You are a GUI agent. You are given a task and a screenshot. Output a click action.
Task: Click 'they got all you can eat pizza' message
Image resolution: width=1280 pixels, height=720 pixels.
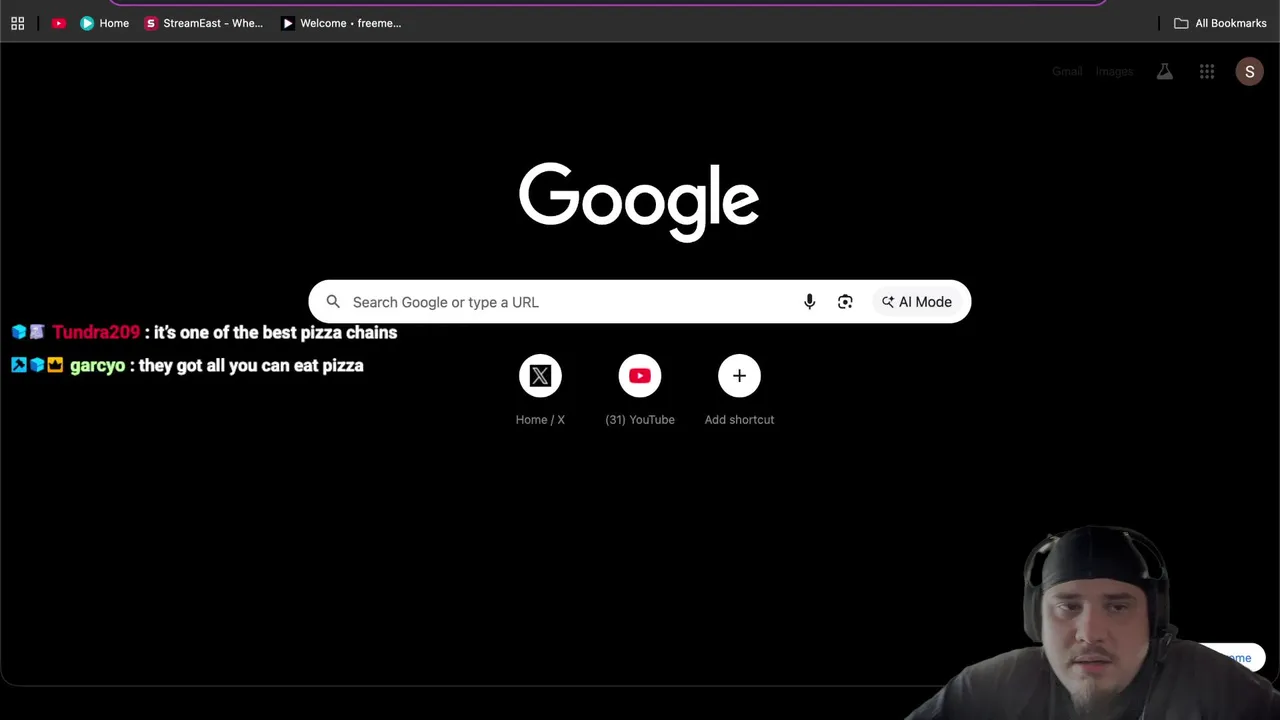(251, 366)
